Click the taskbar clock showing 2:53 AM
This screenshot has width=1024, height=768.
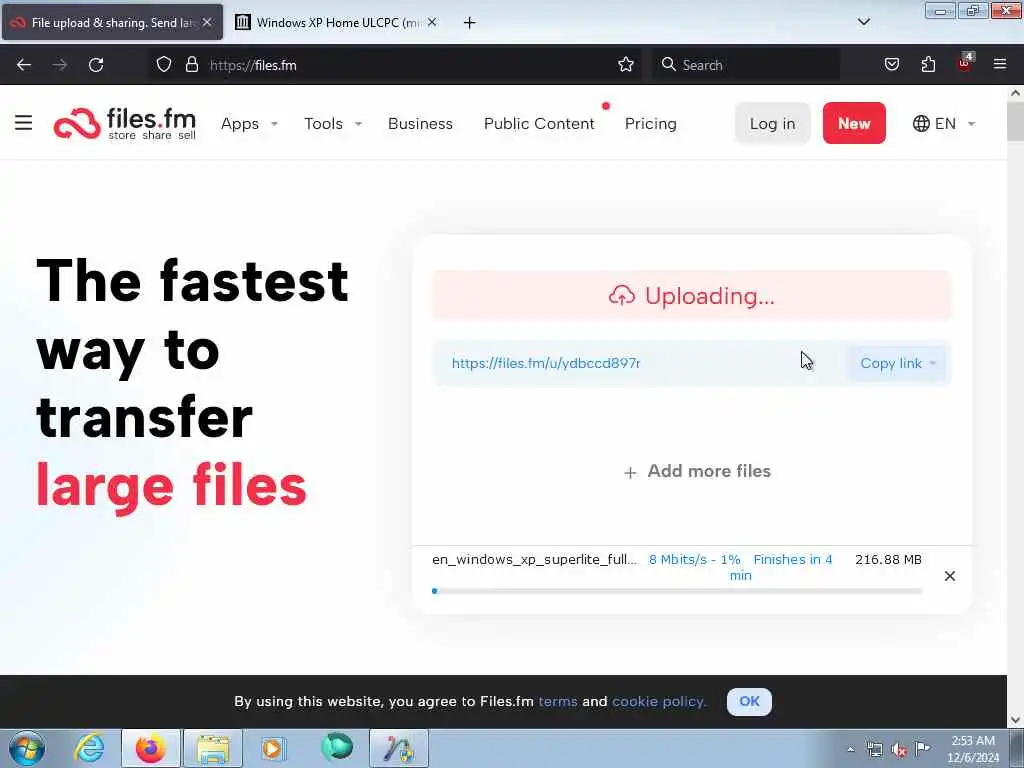pos(973,749)
